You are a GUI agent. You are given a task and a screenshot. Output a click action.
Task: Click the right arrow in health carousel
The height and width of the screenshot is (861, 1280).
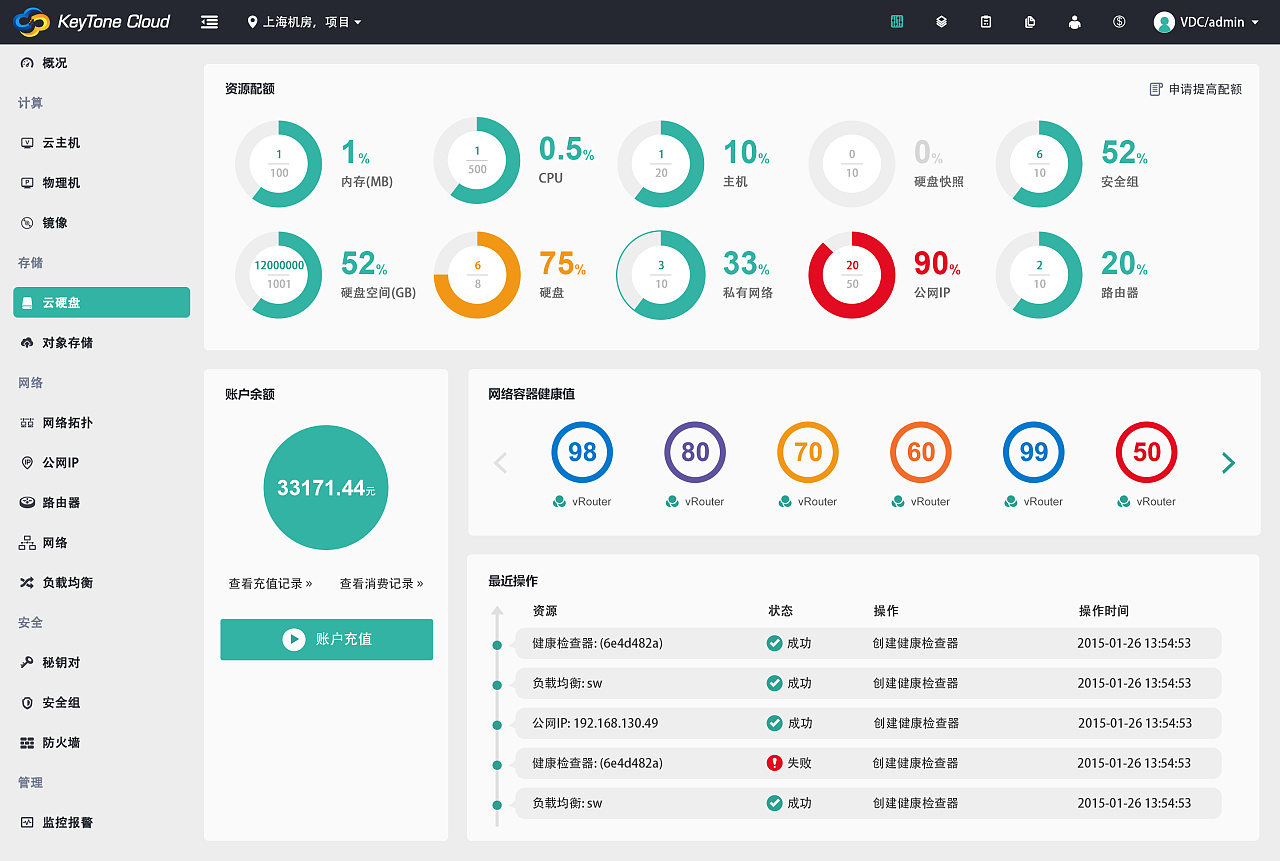[1228, 462]
